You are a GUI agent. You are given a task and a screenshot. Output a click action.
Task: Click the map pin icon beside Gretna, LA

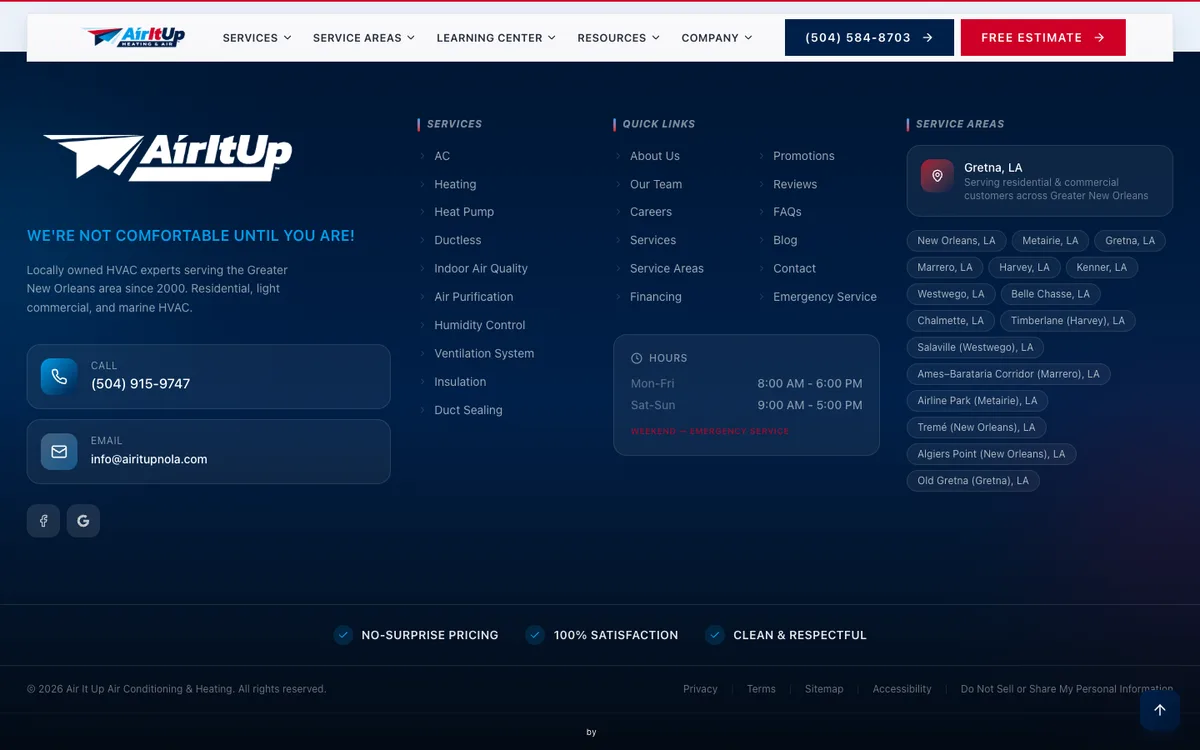[937, 176]
